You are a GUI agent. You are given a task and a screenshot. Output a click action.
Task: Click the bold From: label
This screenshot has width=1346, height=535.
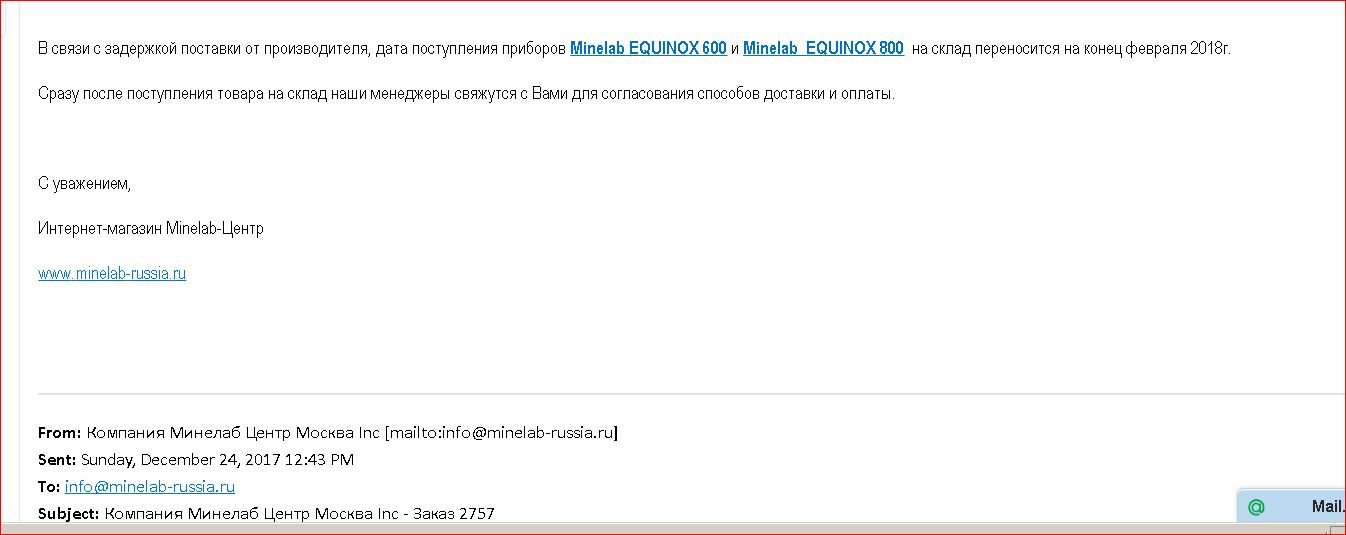59,433
